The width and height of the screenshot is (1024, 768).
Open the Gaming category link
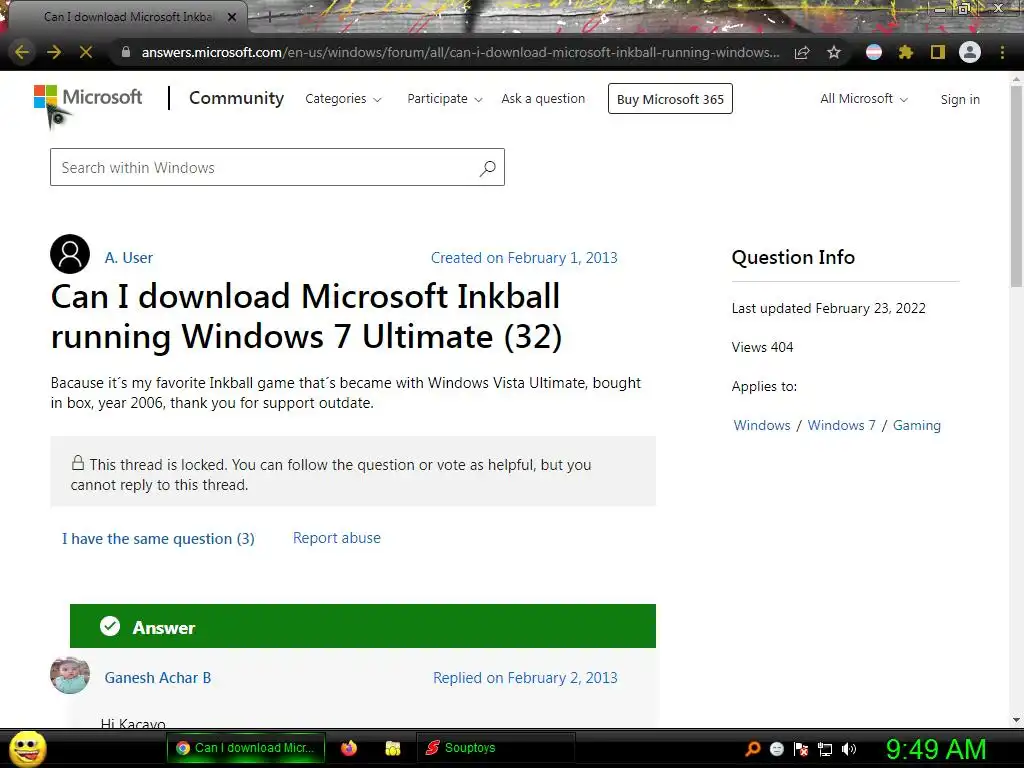click(x=917, y=425)
